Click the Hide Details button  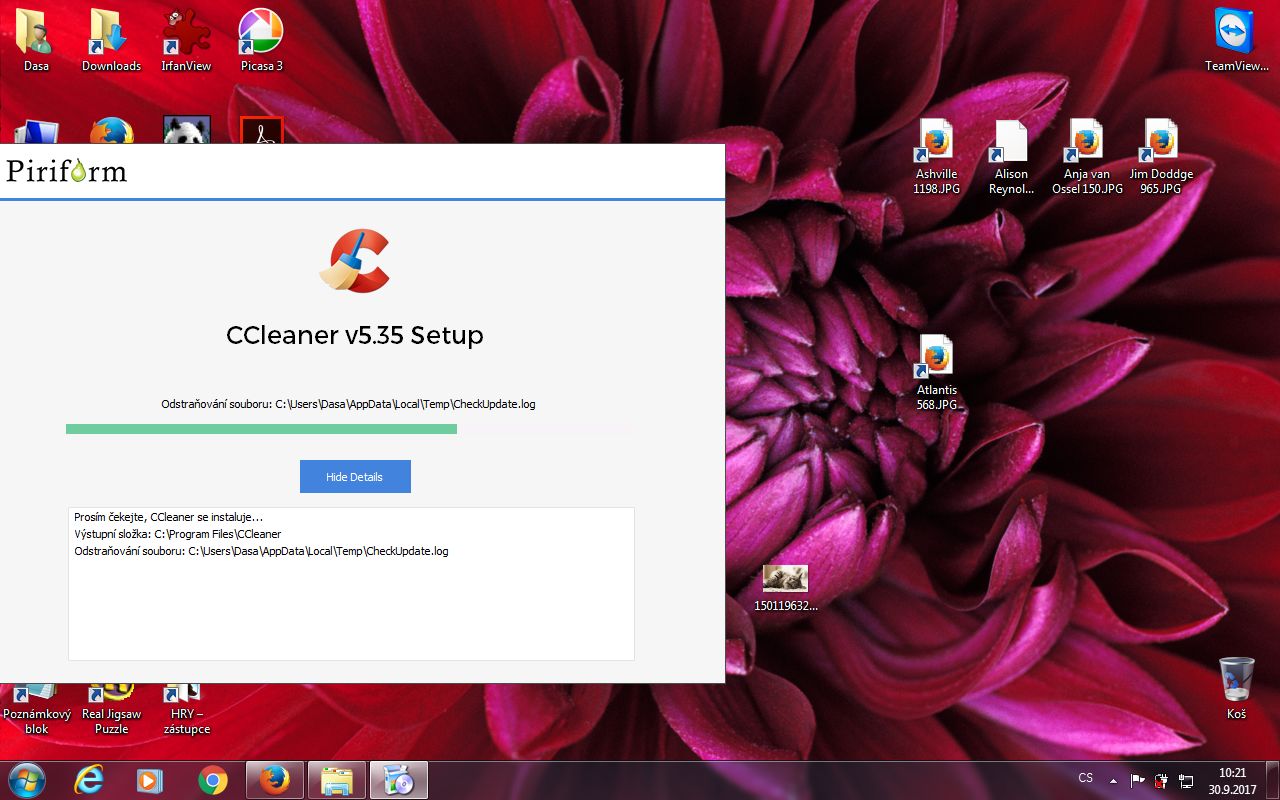coord(355,477)
